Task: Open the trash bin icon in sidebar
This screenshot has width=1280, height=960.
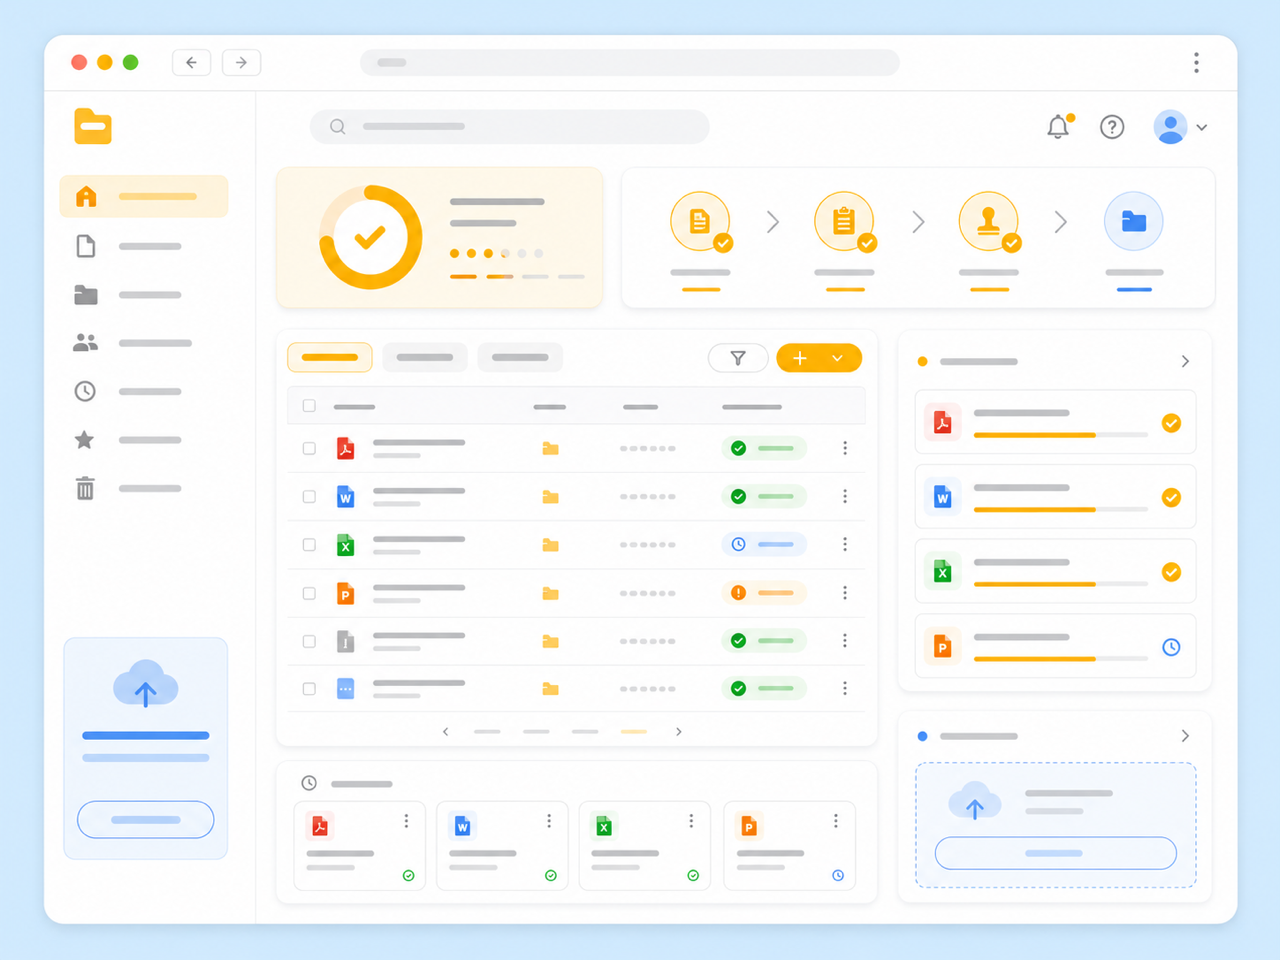Action: coord(85,488)
